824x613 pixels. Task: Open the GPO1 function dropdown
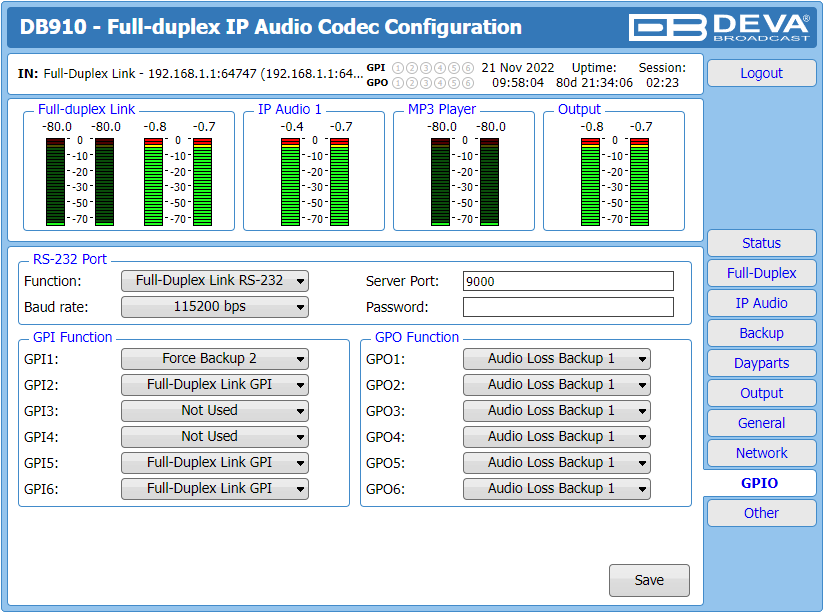(557, 359)
